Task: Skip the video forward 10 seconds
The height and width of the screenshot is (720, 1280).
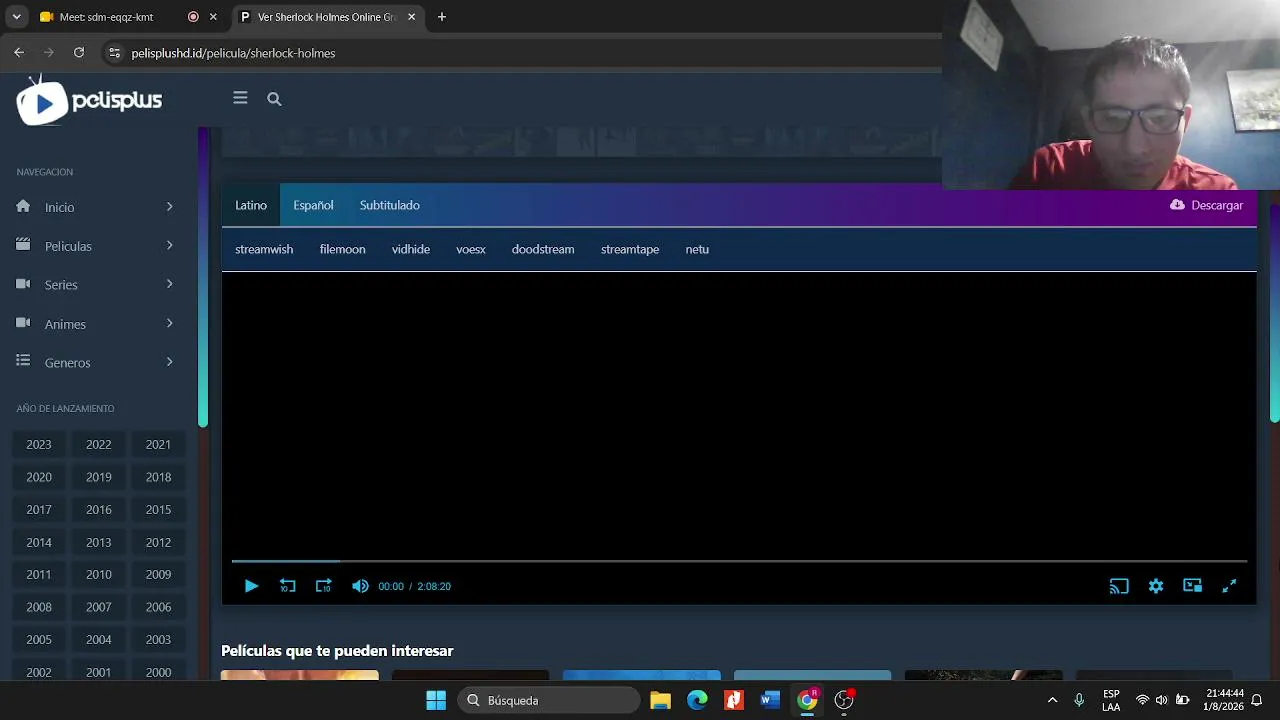Action: 323,586
